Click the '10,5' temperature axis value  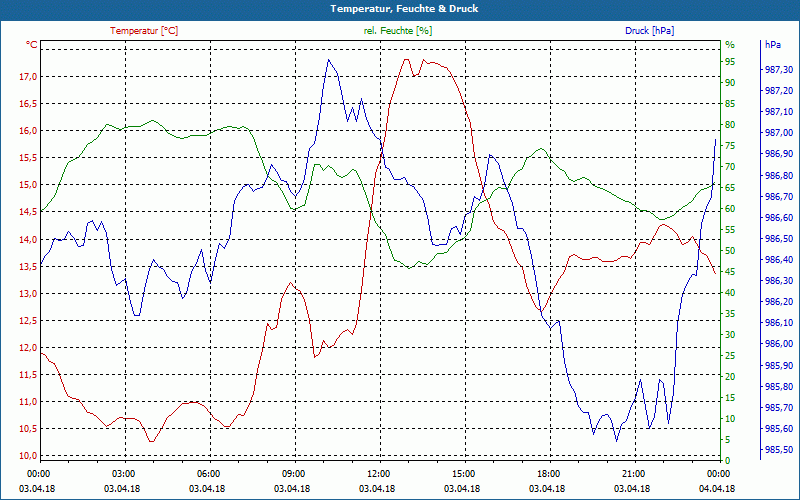[x=28, y=429]
